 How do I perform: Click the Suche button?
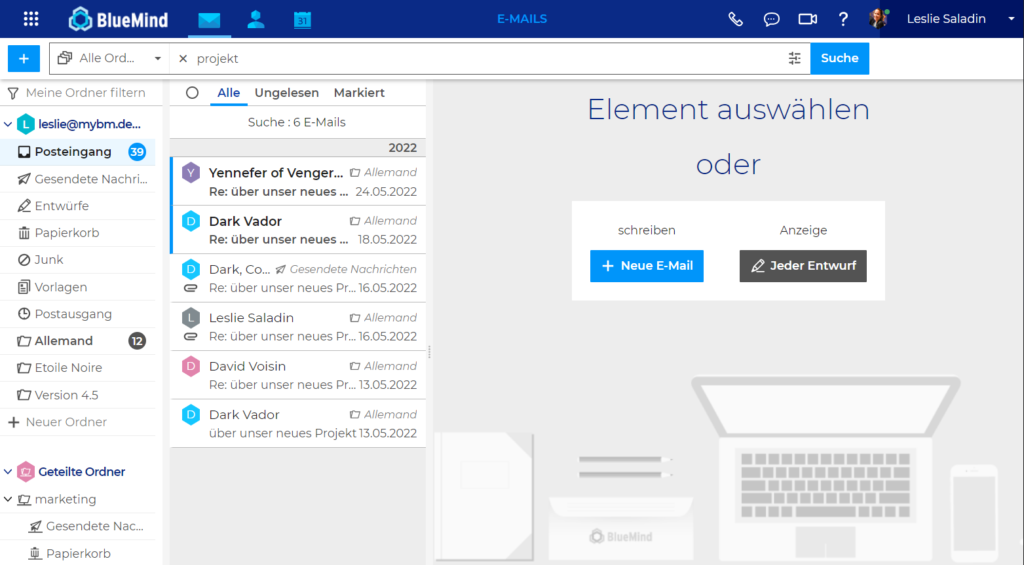tap(839, 58)
